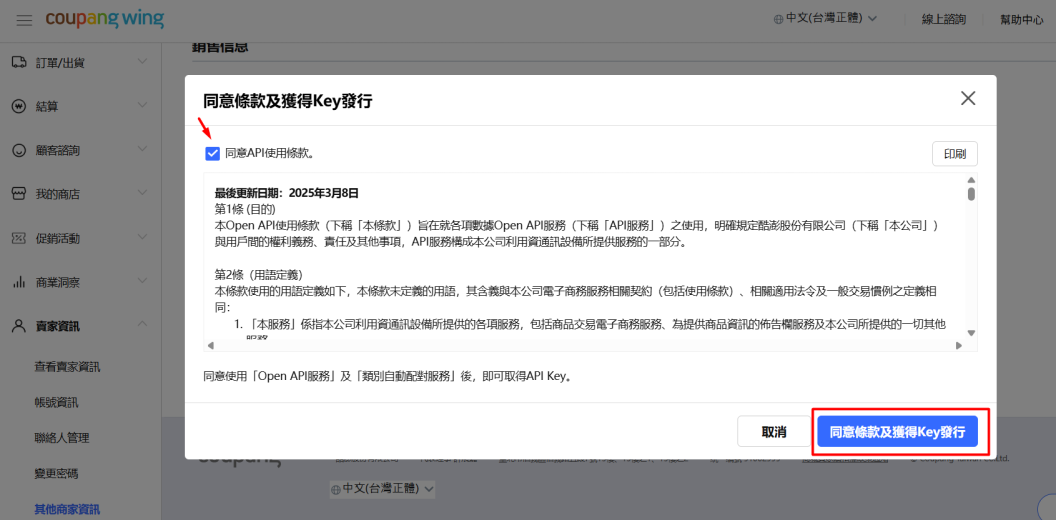
Task: Click the seller info person icon
Action: point(19,326)
